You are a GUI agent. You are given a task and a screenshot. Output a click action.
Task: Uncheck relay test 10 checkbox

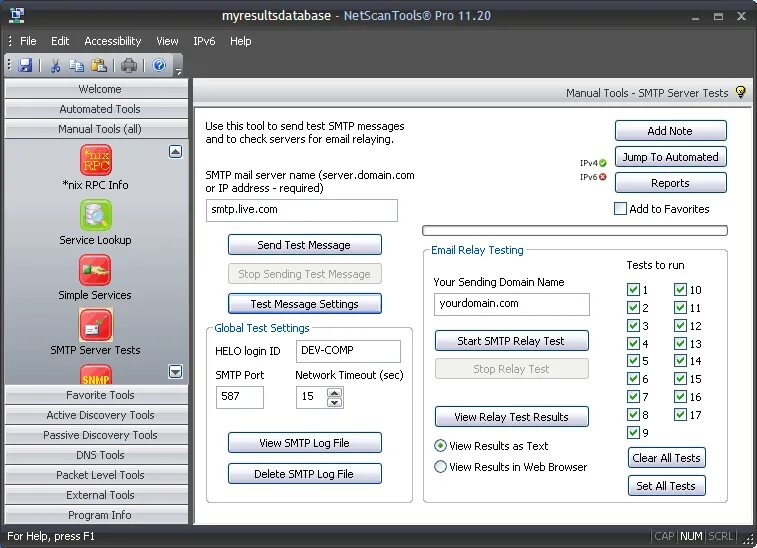[x=680, y=289]
